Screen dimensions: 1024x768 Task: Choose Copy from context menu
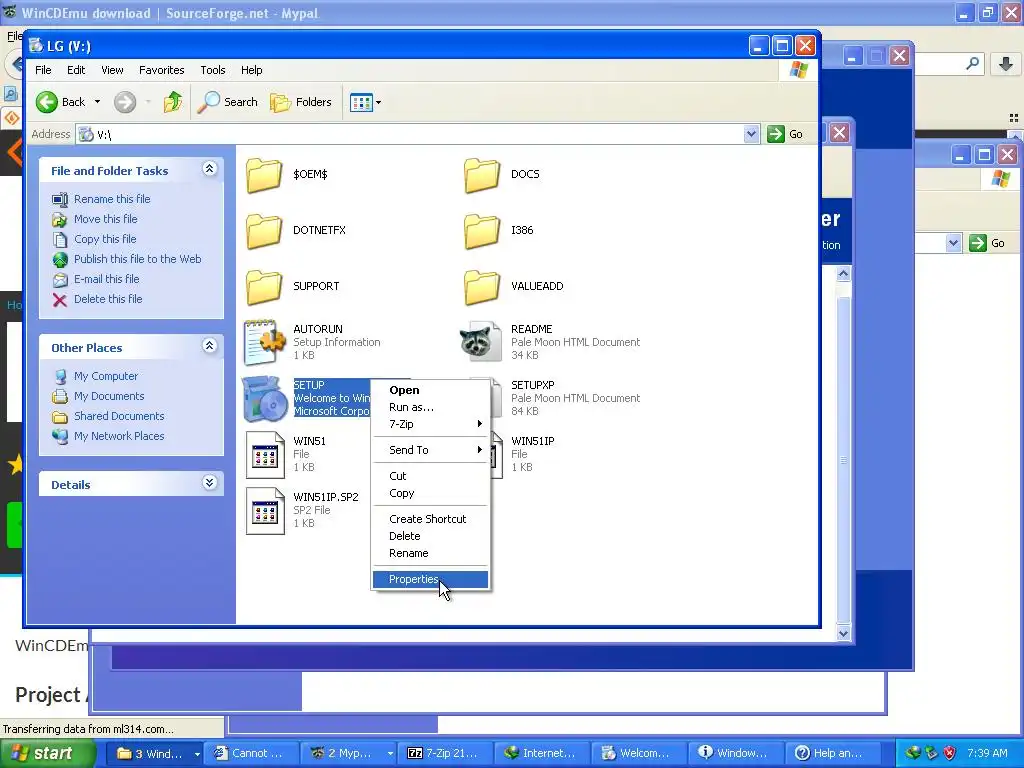[430, 493]
